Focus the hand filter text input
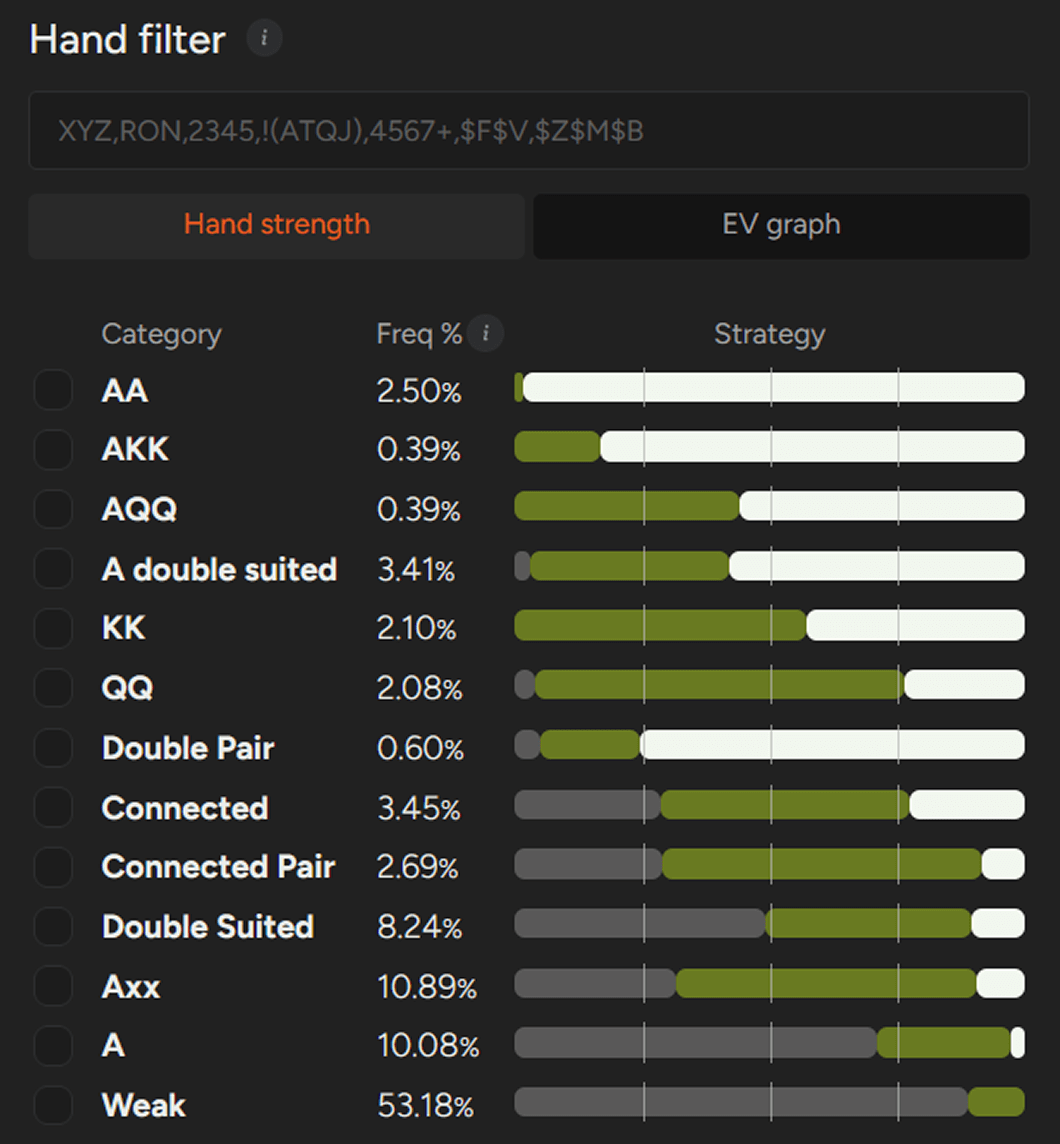 tap(528, 130)
